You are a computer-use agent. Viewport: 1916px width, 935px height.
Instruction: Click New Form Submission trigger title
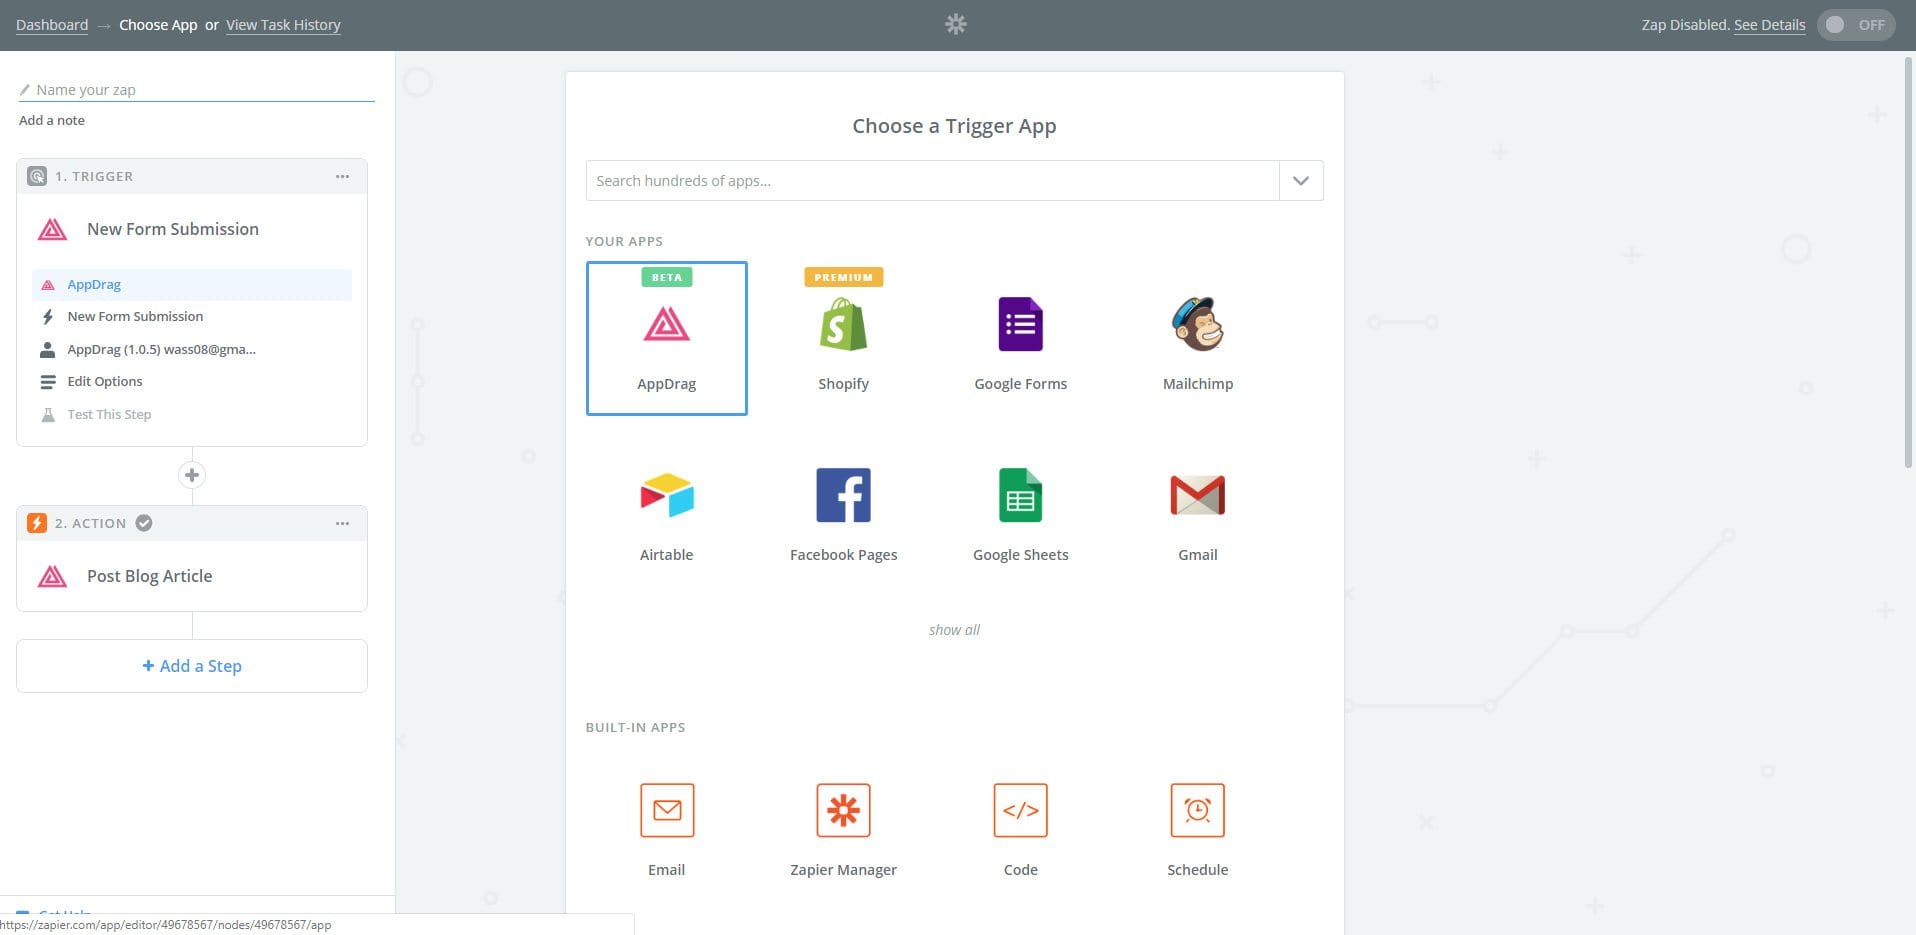coord(173,229)
